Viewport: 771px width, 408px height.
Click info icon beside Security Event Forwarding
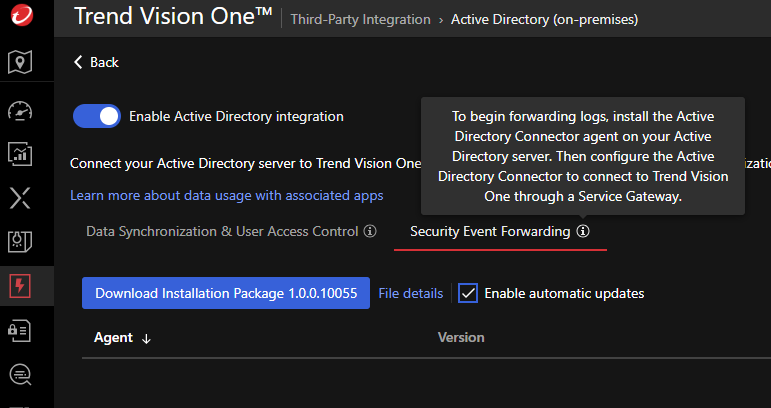click(583, 231)
